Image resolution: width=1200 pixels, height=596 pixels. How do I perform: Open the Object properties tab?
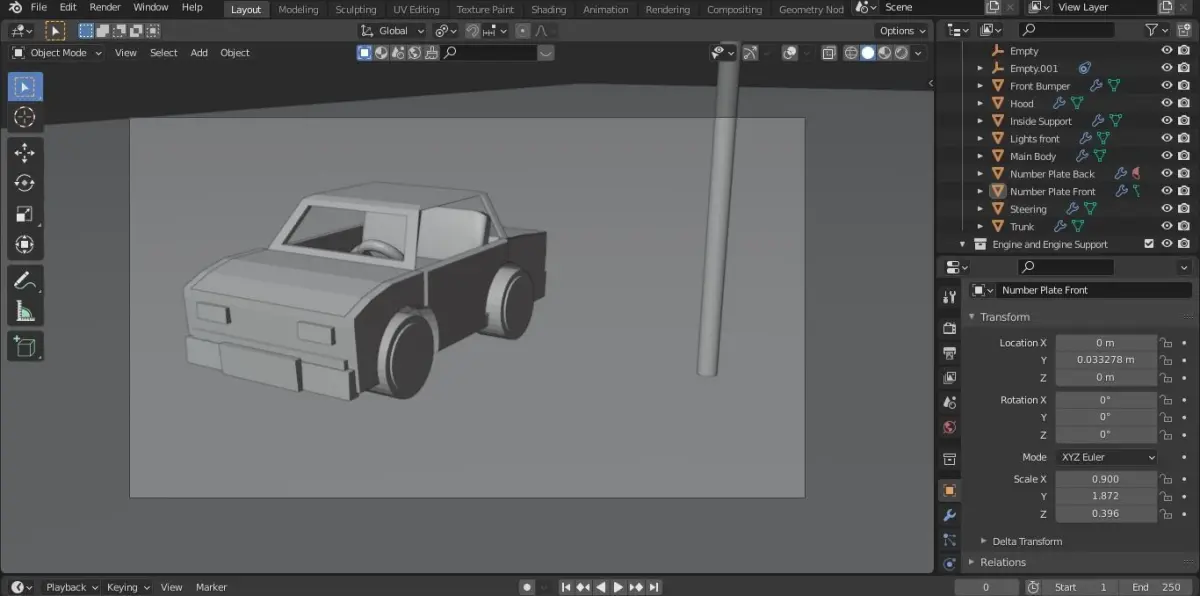pos(949,491)
